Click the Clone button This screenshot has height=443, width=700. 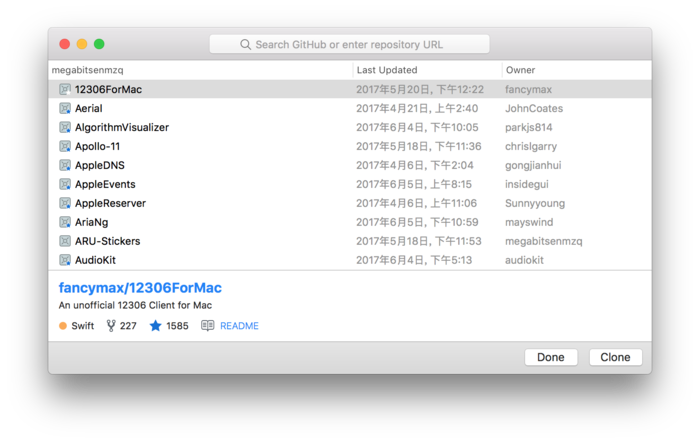coord(616,357)
